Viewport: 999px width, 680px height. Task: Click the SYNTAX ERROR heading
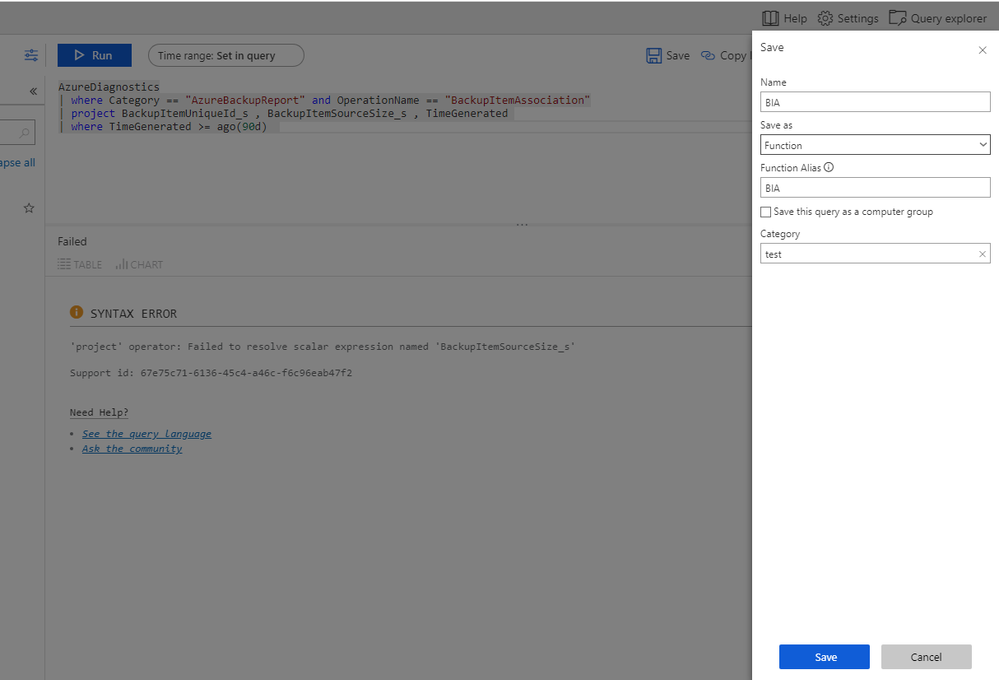[133, 314]
